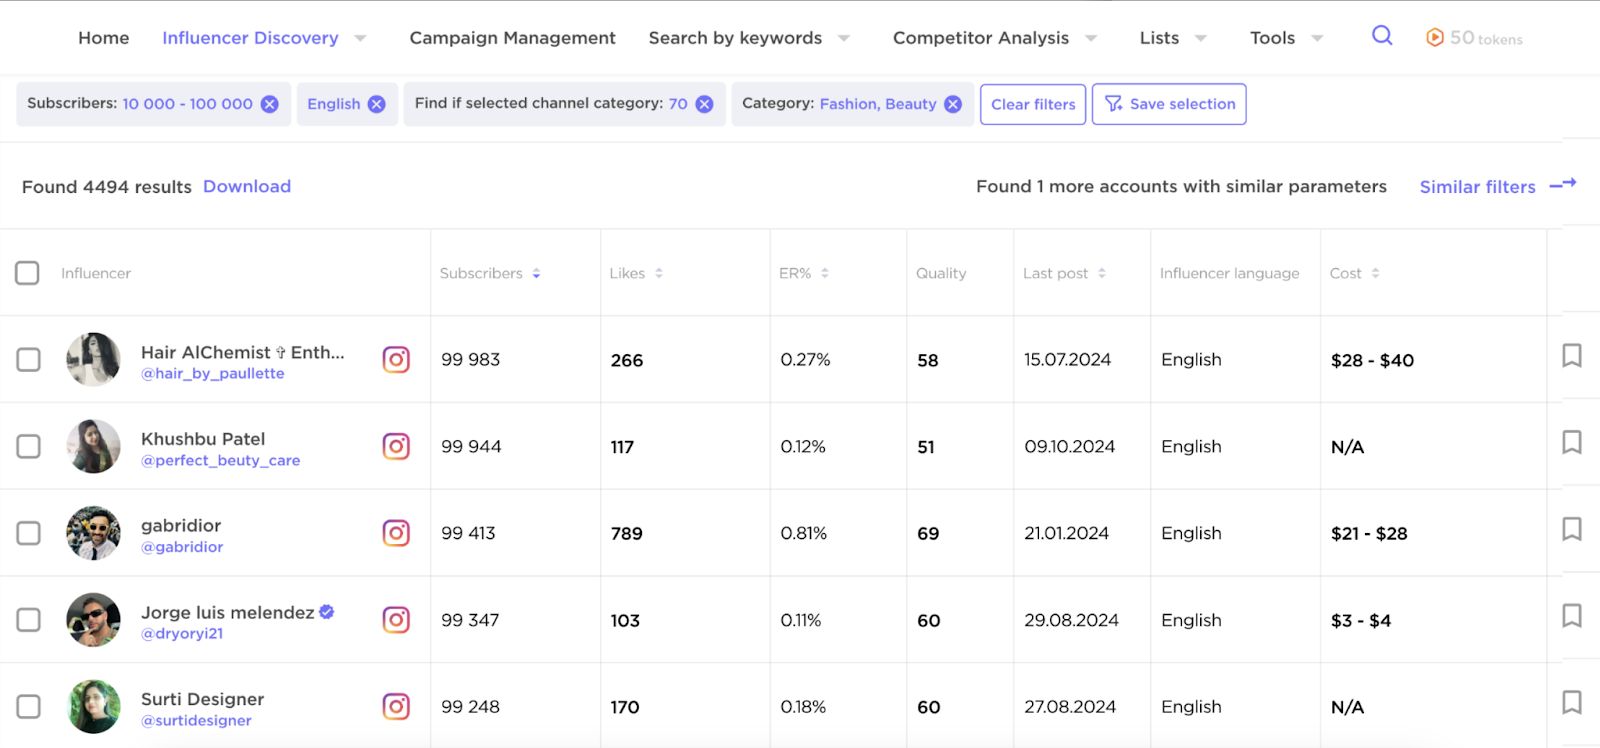Open Campaign Management page
Screen dimensions: 1600x748
[x=512, y=38]
